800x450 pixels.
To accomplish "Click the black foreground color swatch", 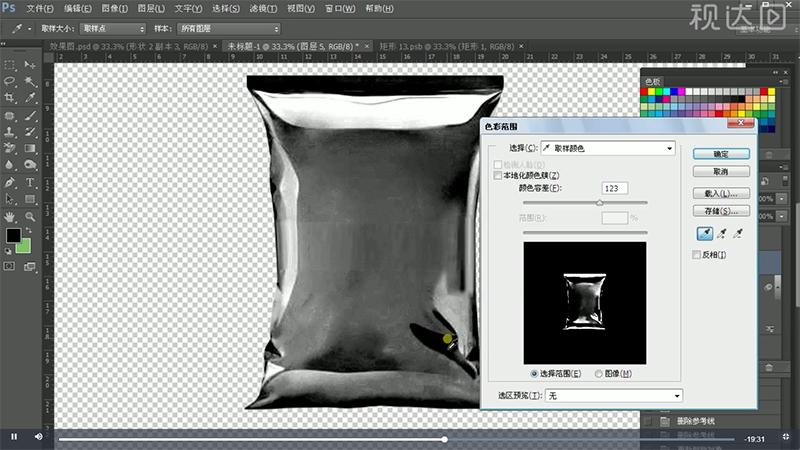I will (x=13, y=236).
